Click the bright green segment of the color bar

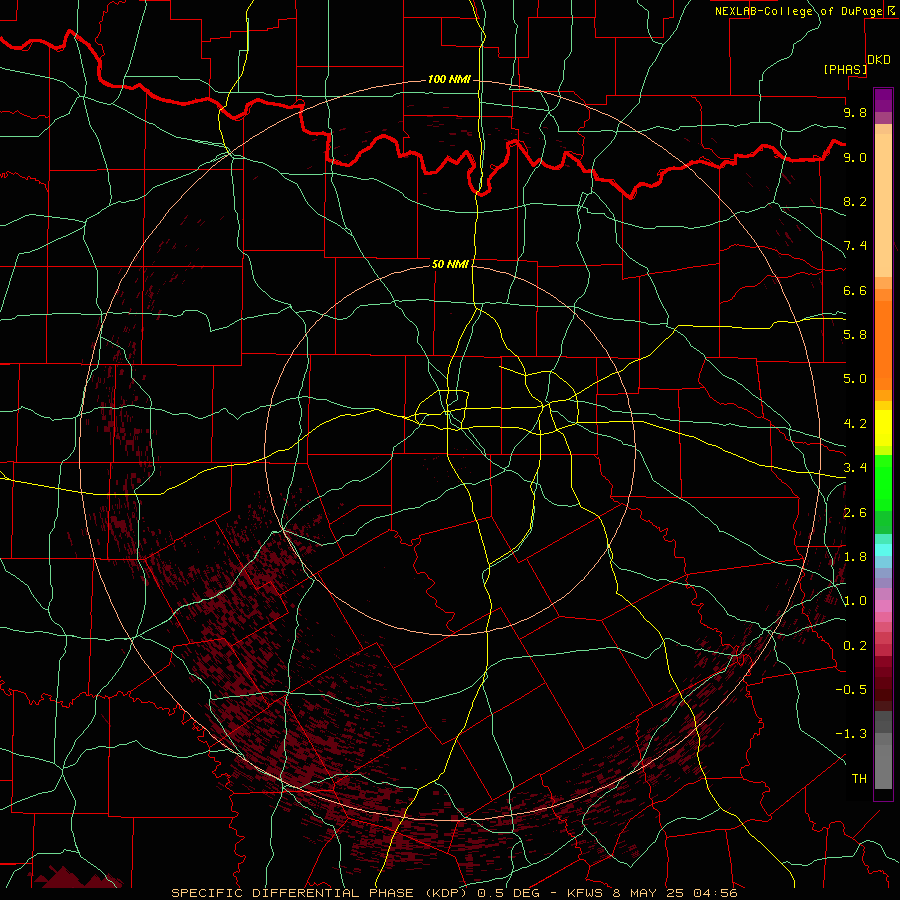[x=883, y=482]
